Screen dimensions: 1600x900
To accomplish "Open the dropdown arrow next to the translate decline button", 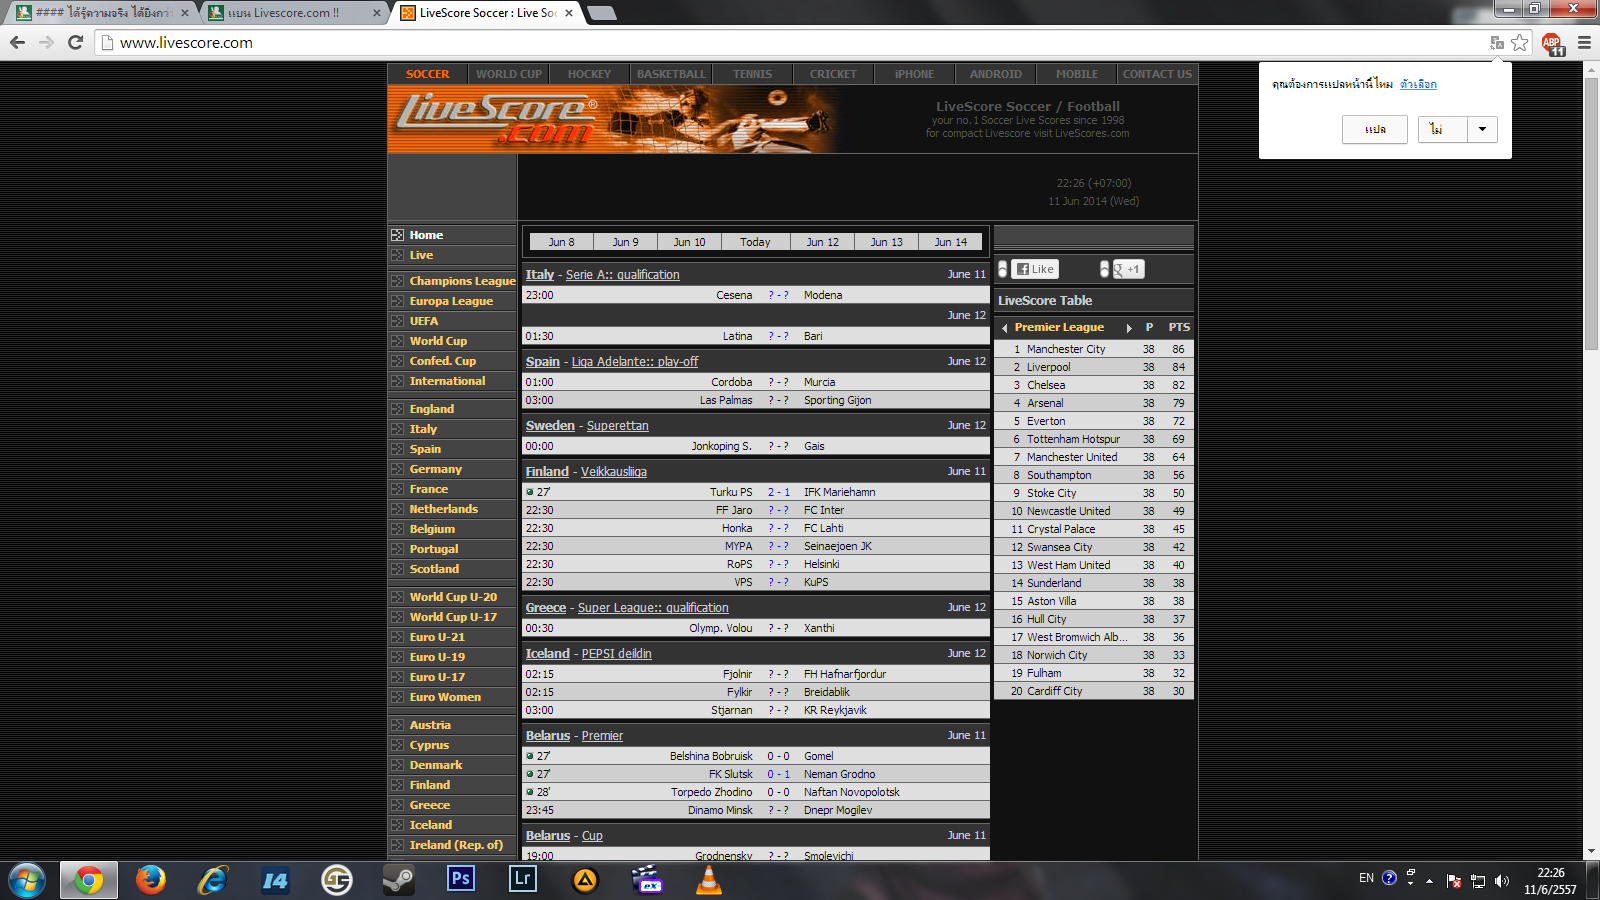I will pos(1482,129).
